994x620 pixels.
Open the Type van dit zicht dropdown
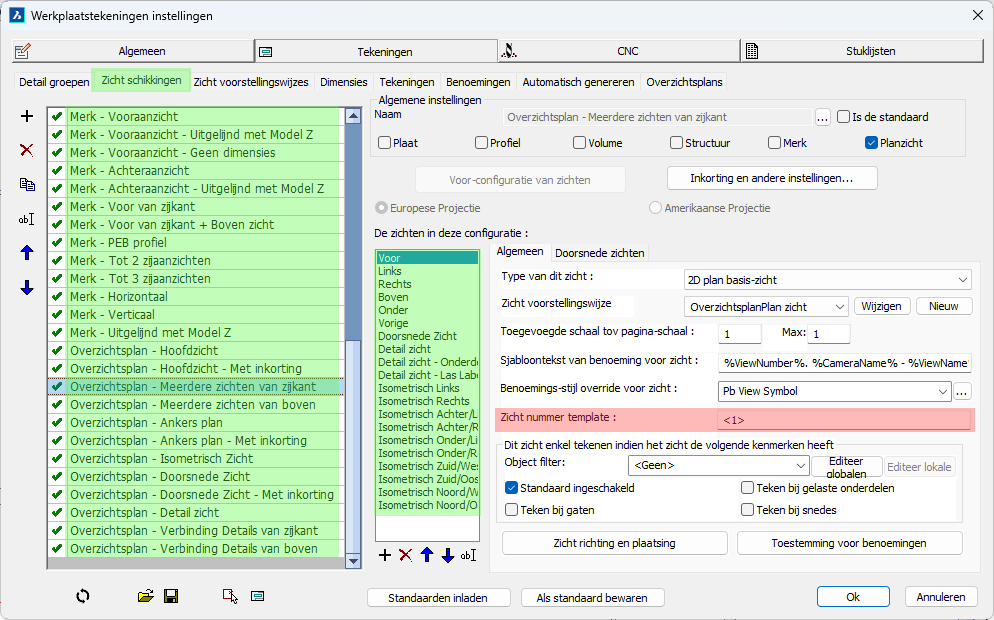(827, 279)
